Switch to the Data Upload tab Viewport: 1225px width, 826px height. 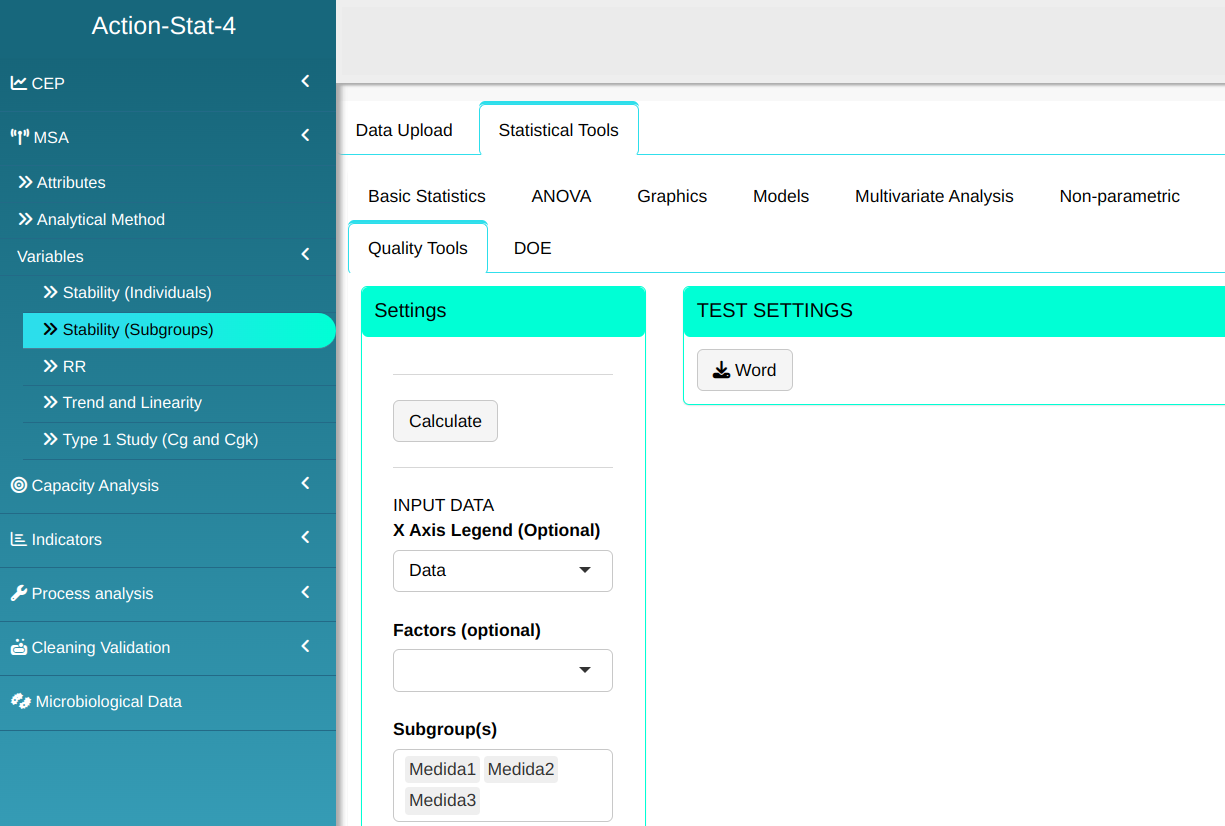point(404,130)
